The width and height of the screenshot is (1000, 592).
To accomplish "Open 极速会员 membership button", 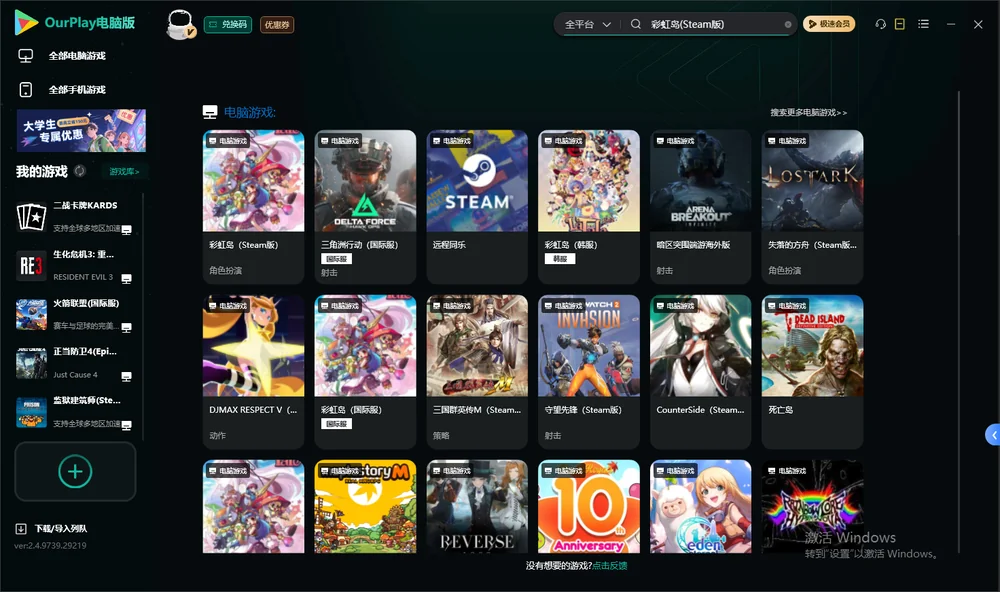I will (x=829, y=24).
